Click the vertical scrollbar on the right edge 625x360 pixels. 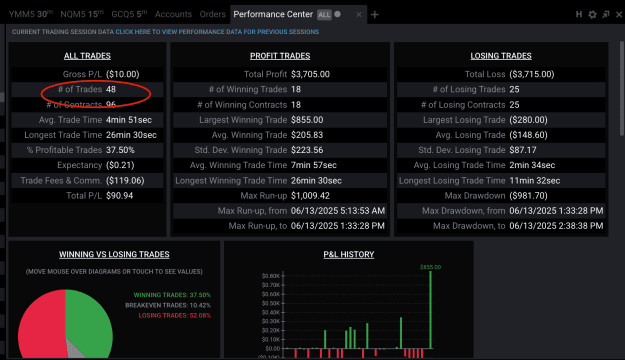click(622, 88)
